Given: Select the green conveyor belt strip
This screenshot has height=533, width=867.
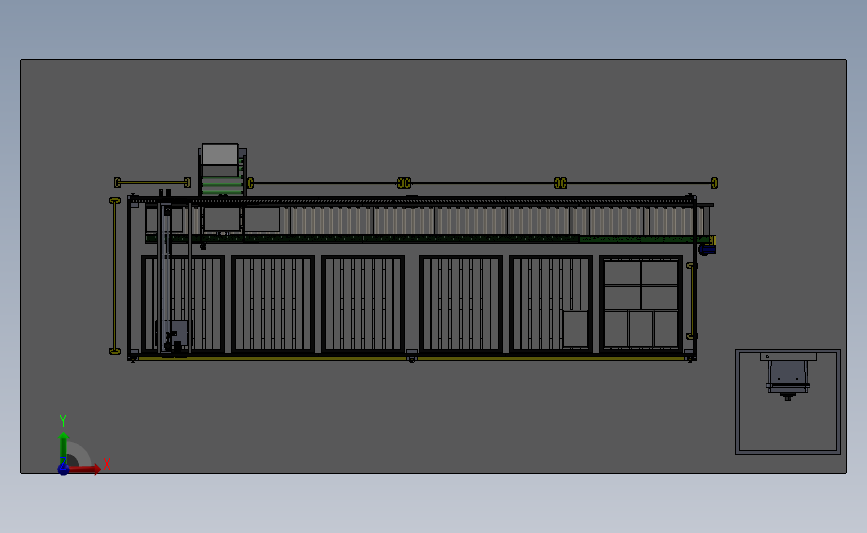Looking at the screenshot, I should (x=427, y=239).
